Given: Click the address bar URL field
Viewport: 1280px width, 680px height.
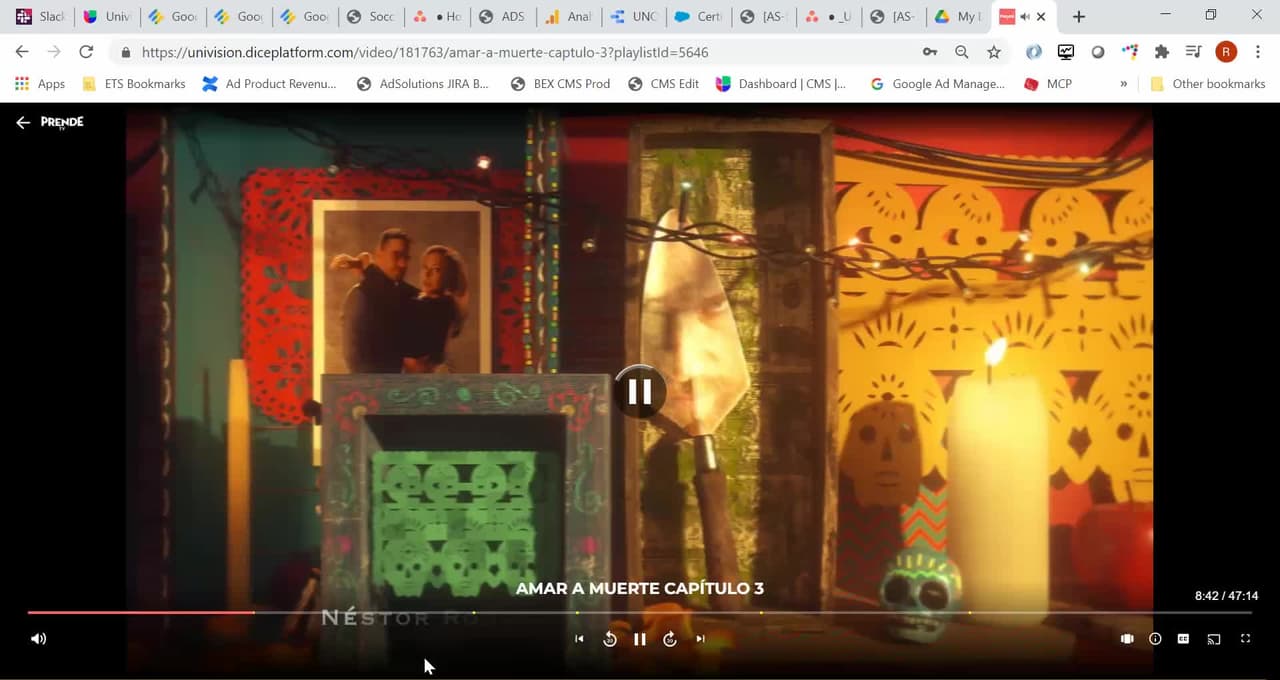Looking at the screenshot, I should click(500, 52).
